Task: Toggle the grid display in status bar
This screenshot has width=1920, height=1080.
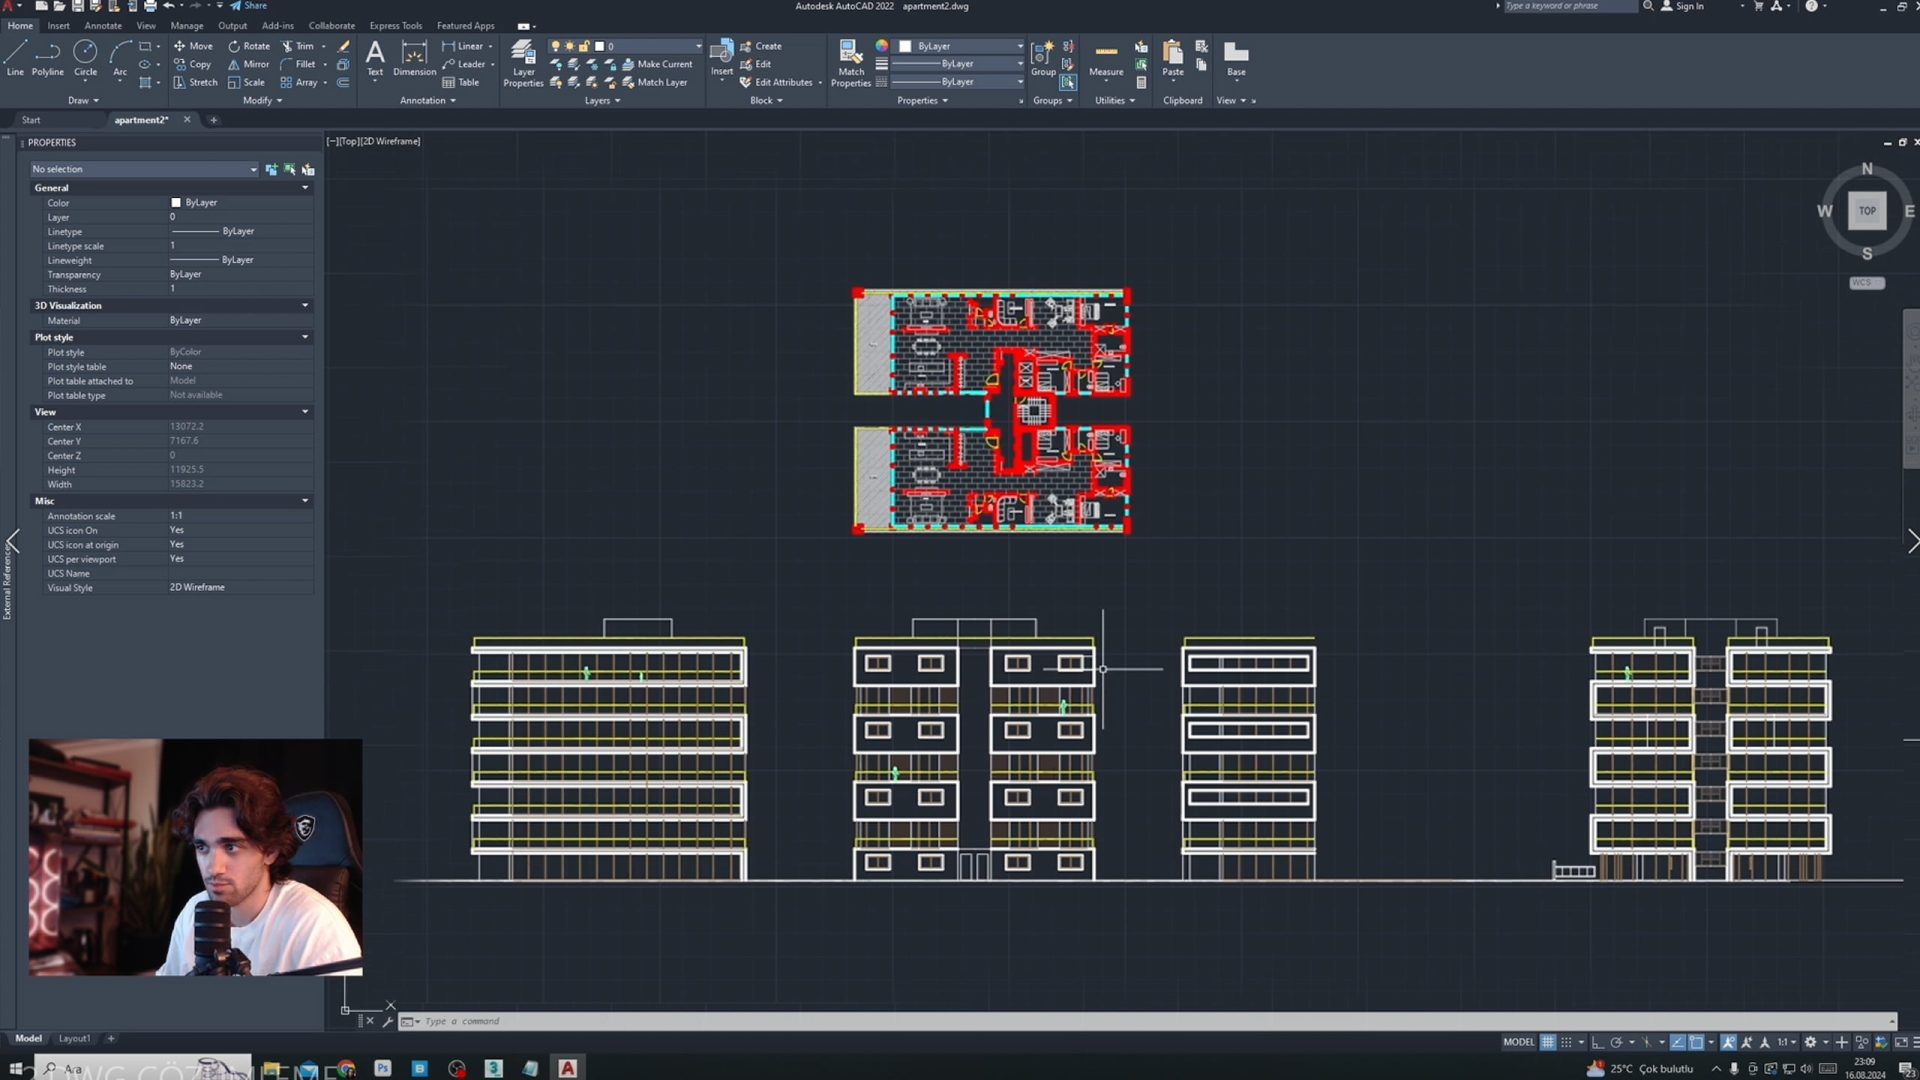Action: [x=1548, y=1043]
